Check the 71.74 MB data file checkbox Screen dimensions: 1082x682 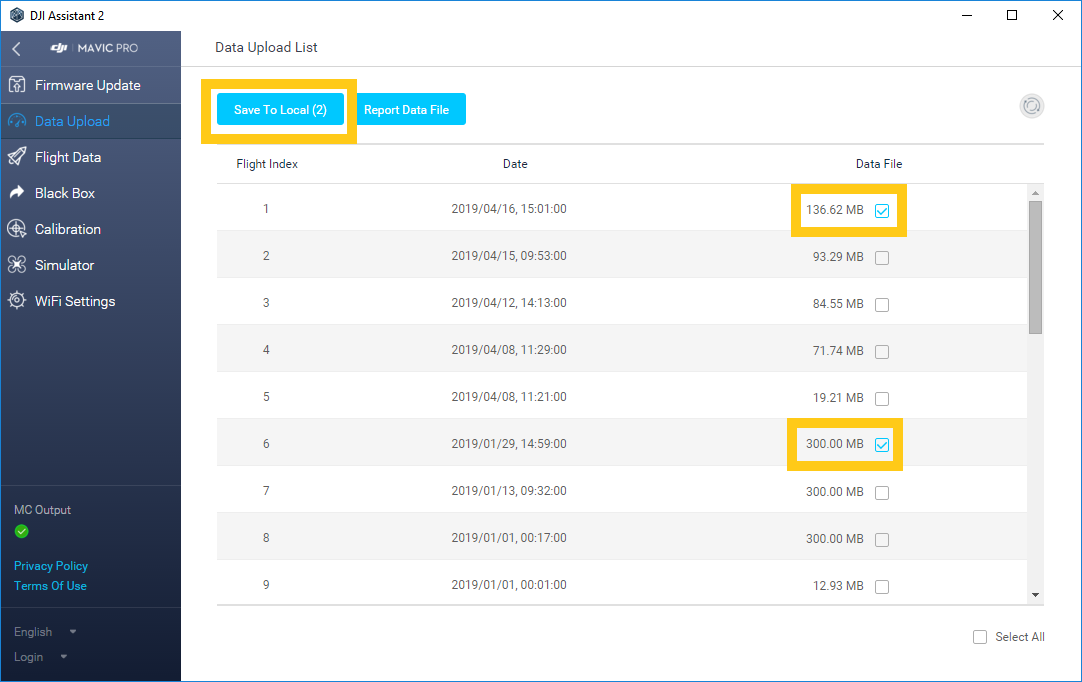coord(882,351)
